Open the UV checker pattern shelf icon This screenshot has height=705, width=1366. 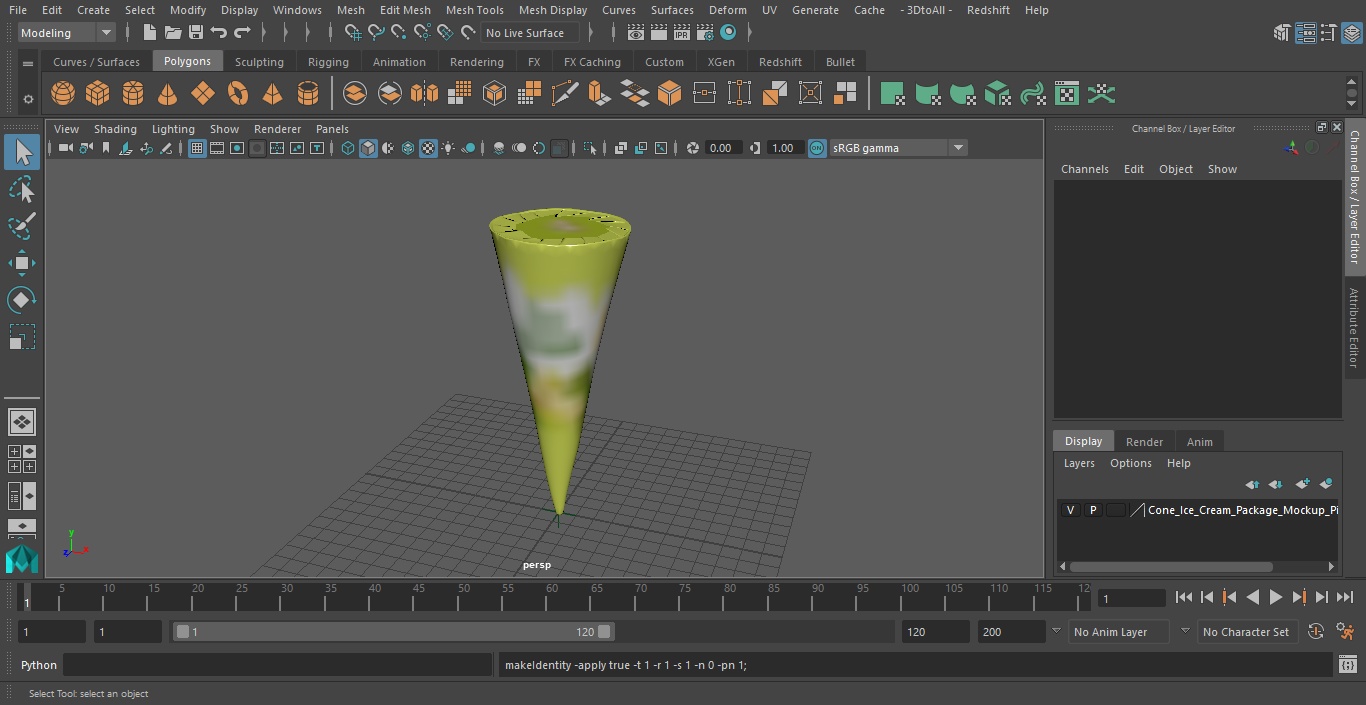coord(1067,94)
